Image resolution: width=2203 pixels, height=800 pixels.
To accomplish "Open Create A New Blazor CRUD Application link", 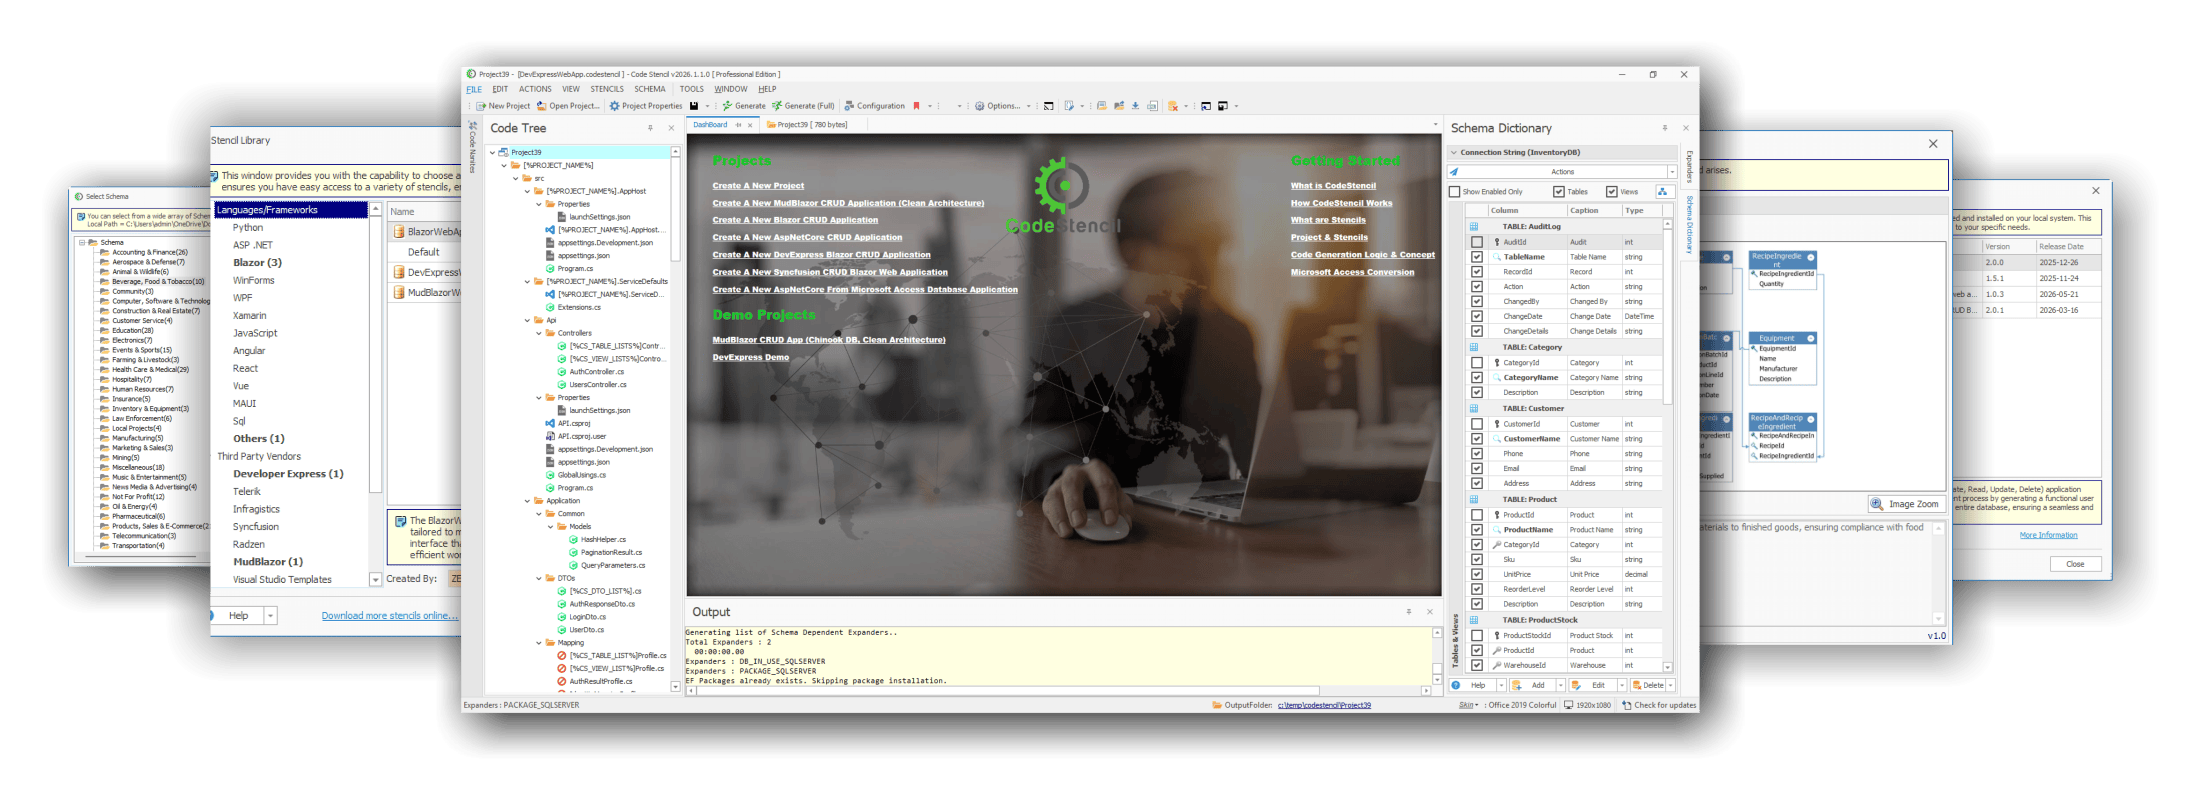I will pyautogui.click(x=795, y=221).
